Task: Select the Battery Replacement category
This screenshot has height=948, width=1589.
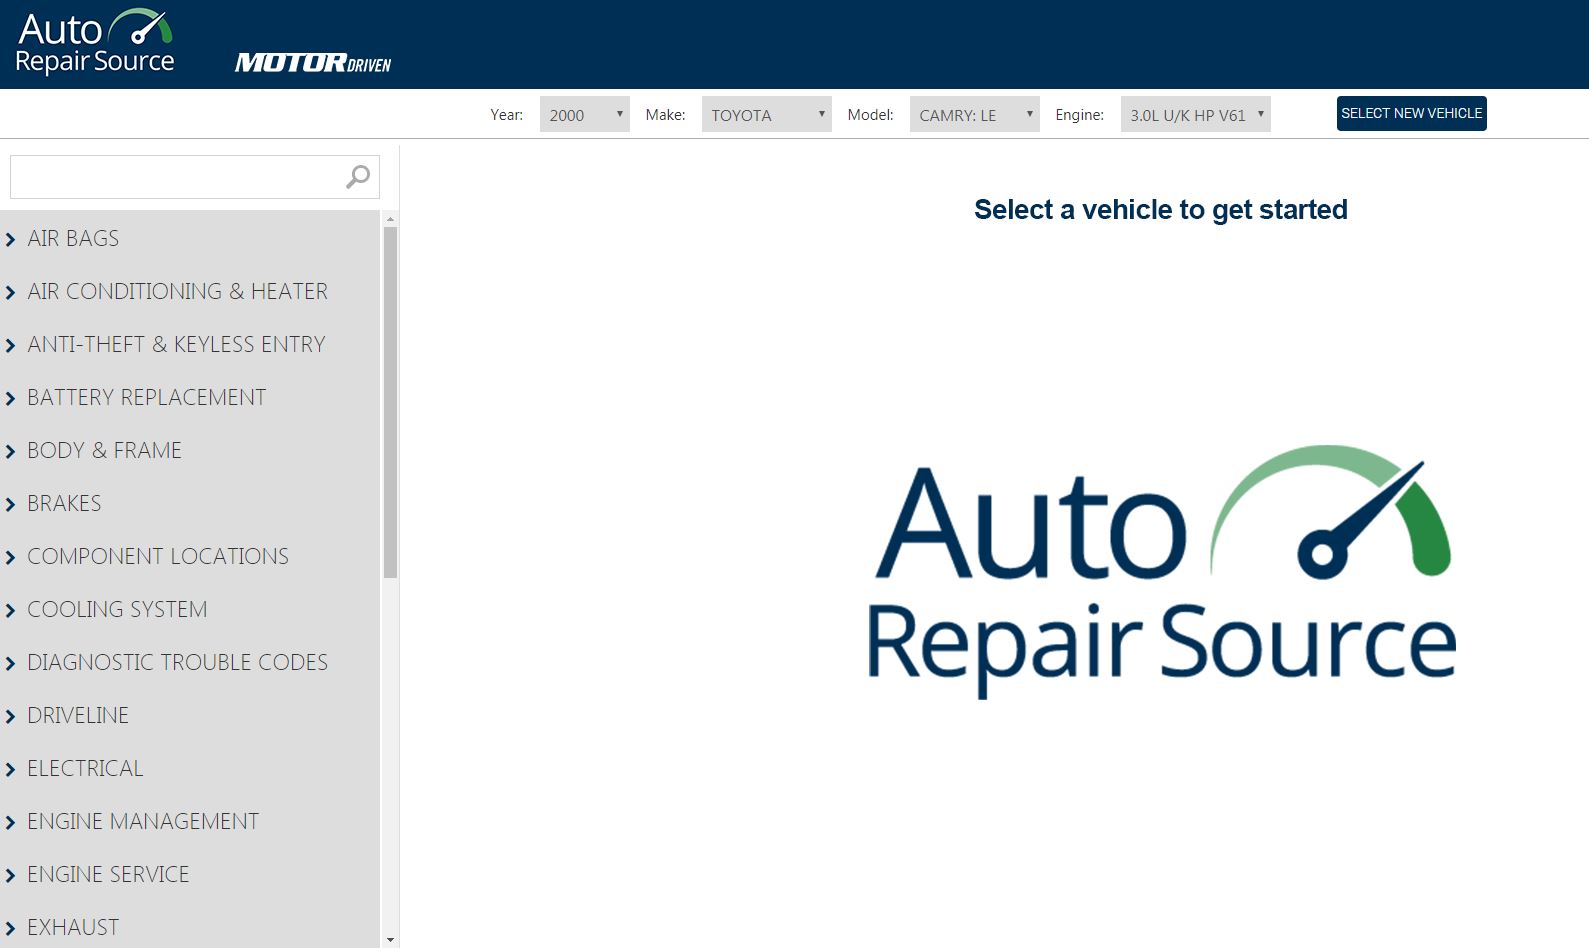Action: click(146, 398)
